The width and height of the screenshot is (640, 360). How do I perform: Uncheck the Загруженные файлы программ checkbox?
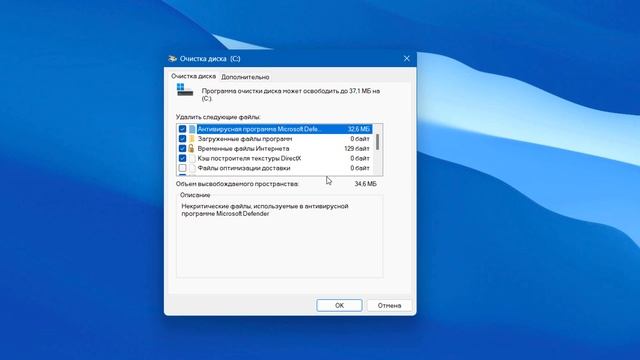[182, 139]
